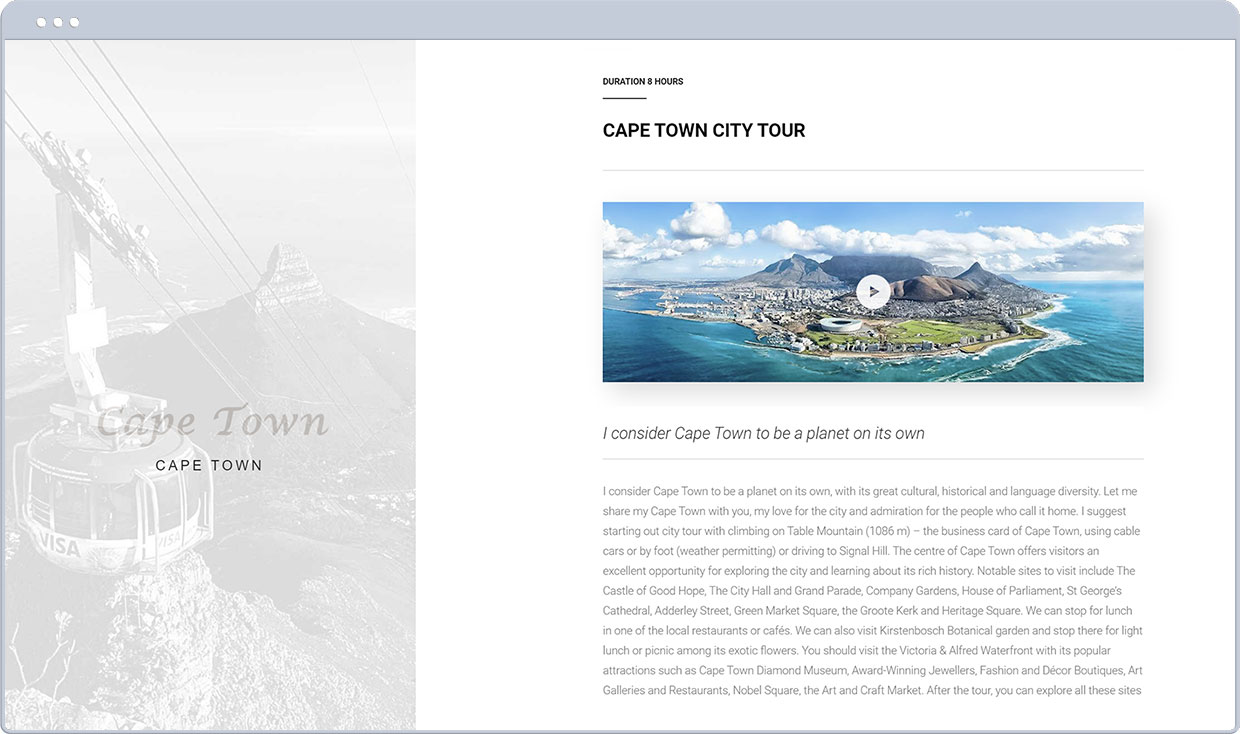Click the first window control dot
Viewport: 1240px width, 734px height.
[x=41, y=22]
